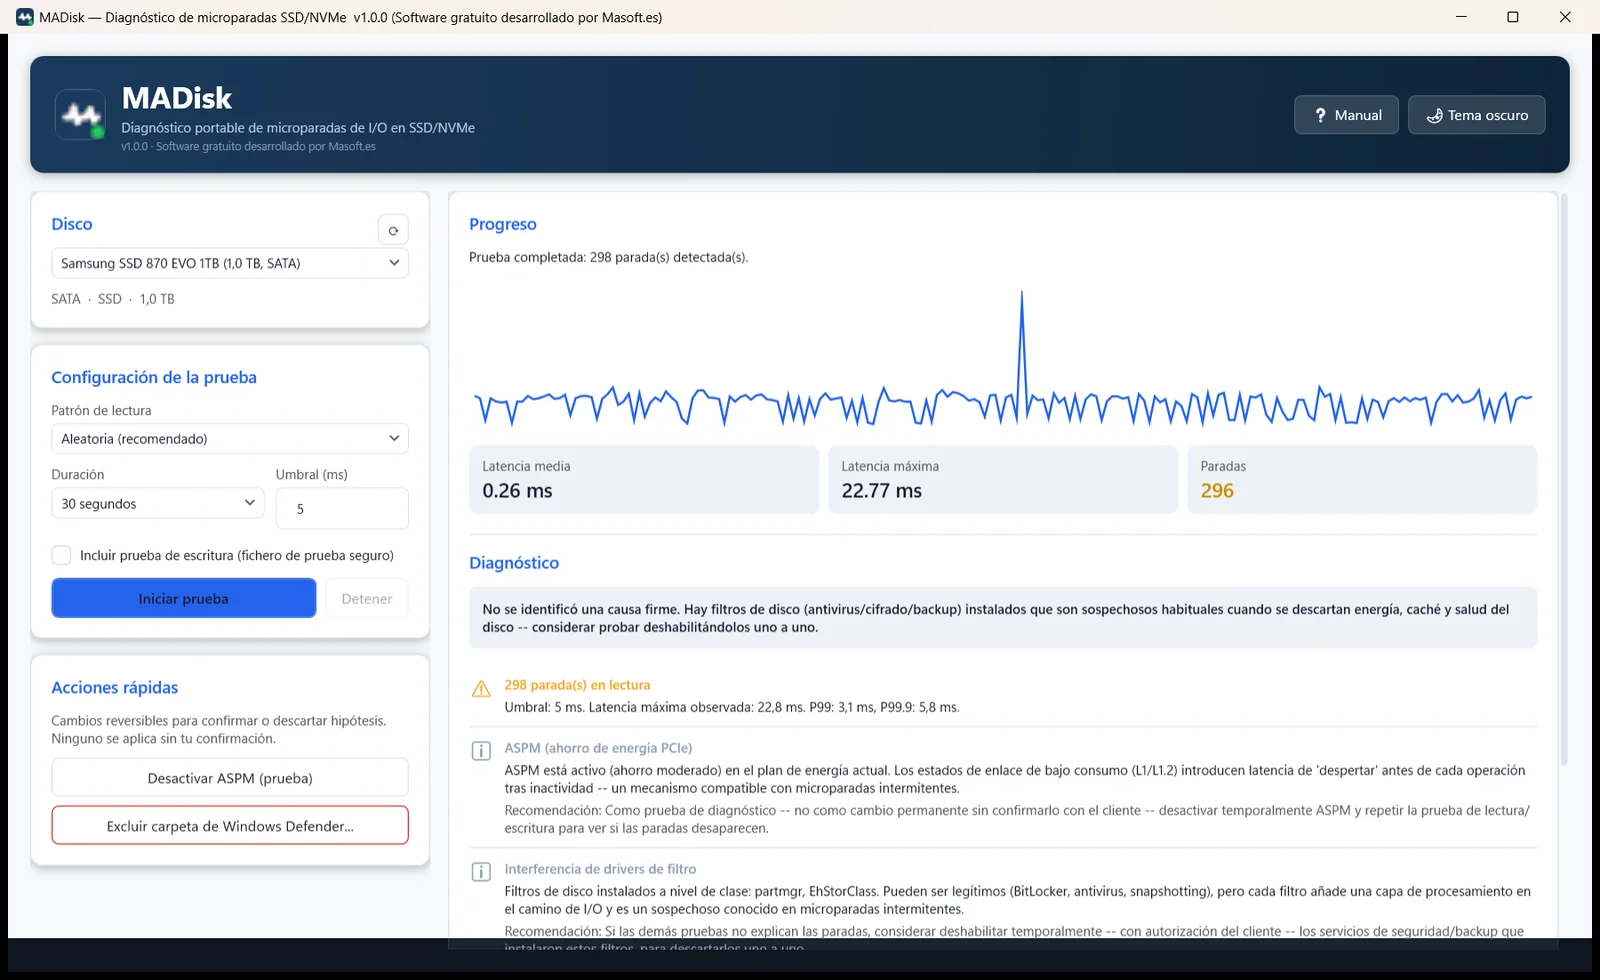Click the MADisk logo icon in header

[x=80, y=115]
